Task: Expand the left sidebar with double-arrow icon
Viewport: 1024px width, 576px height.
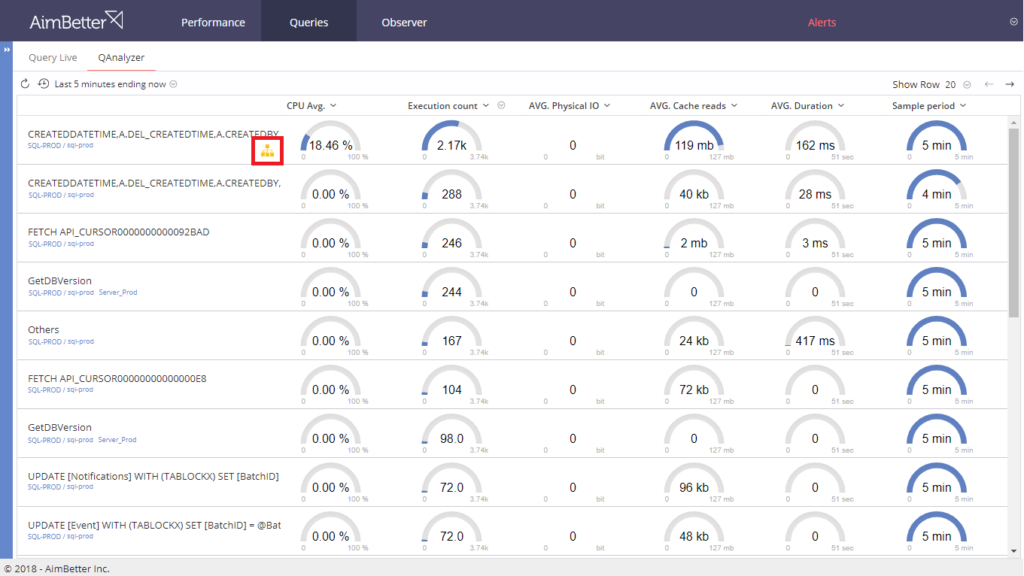Action: pyautogui.click(x=6, y=48)
